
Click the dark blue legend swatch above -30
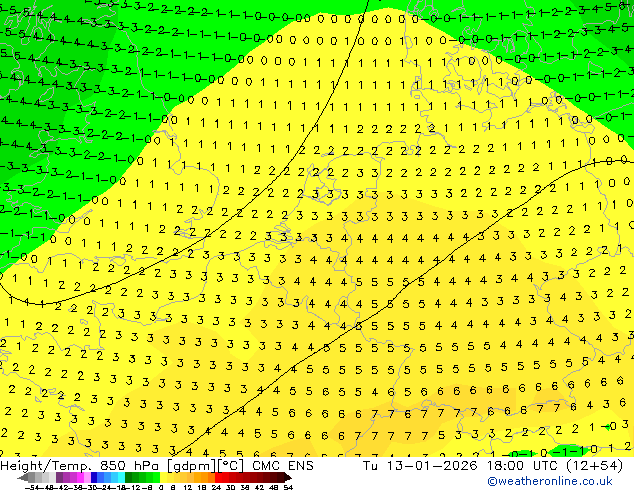pos(94,477)
